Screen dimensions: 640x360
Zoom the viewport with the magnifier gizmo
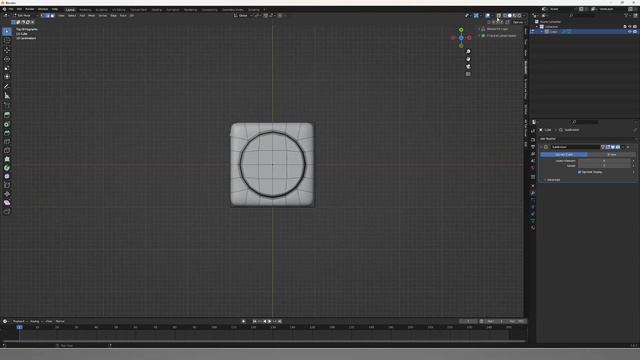click(x=468, y=51)
